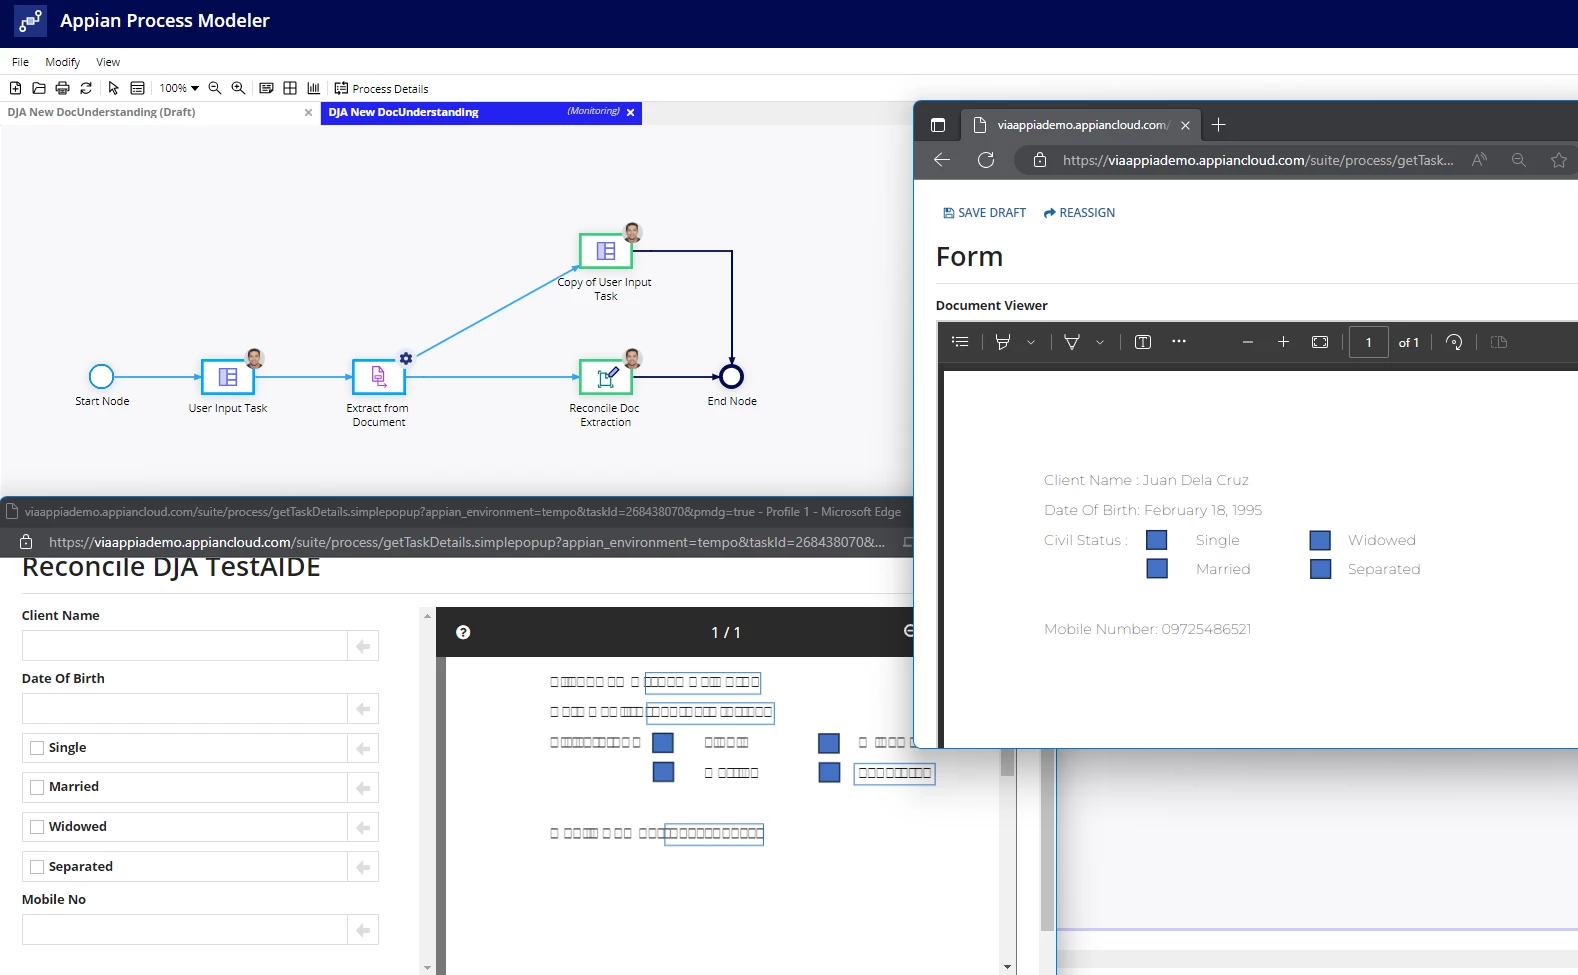Close the Draft process model tab
This screenshot has height=975, width=1578.
[x=308, y=113]
